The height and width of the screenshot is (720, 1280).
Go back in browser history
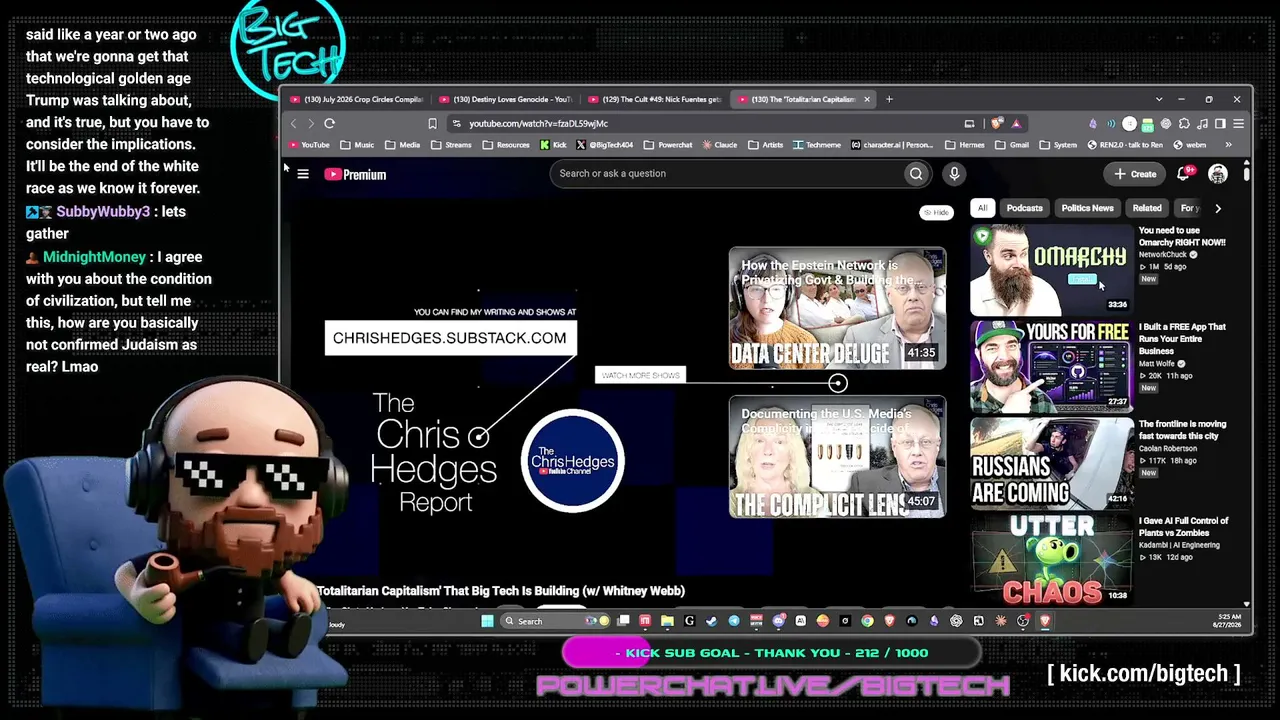[x=293, y=124]
